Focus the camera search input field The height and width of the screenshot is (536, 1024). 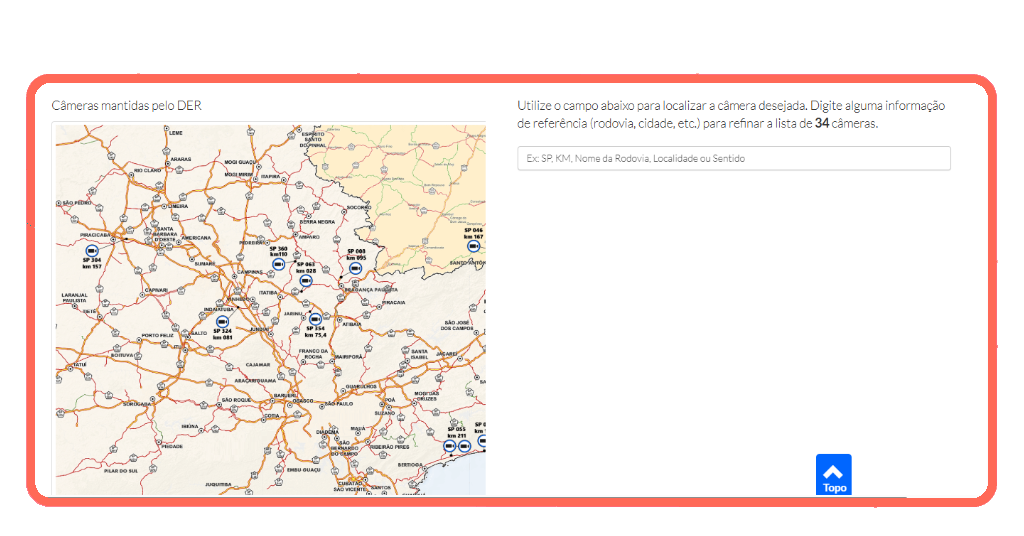734,159
